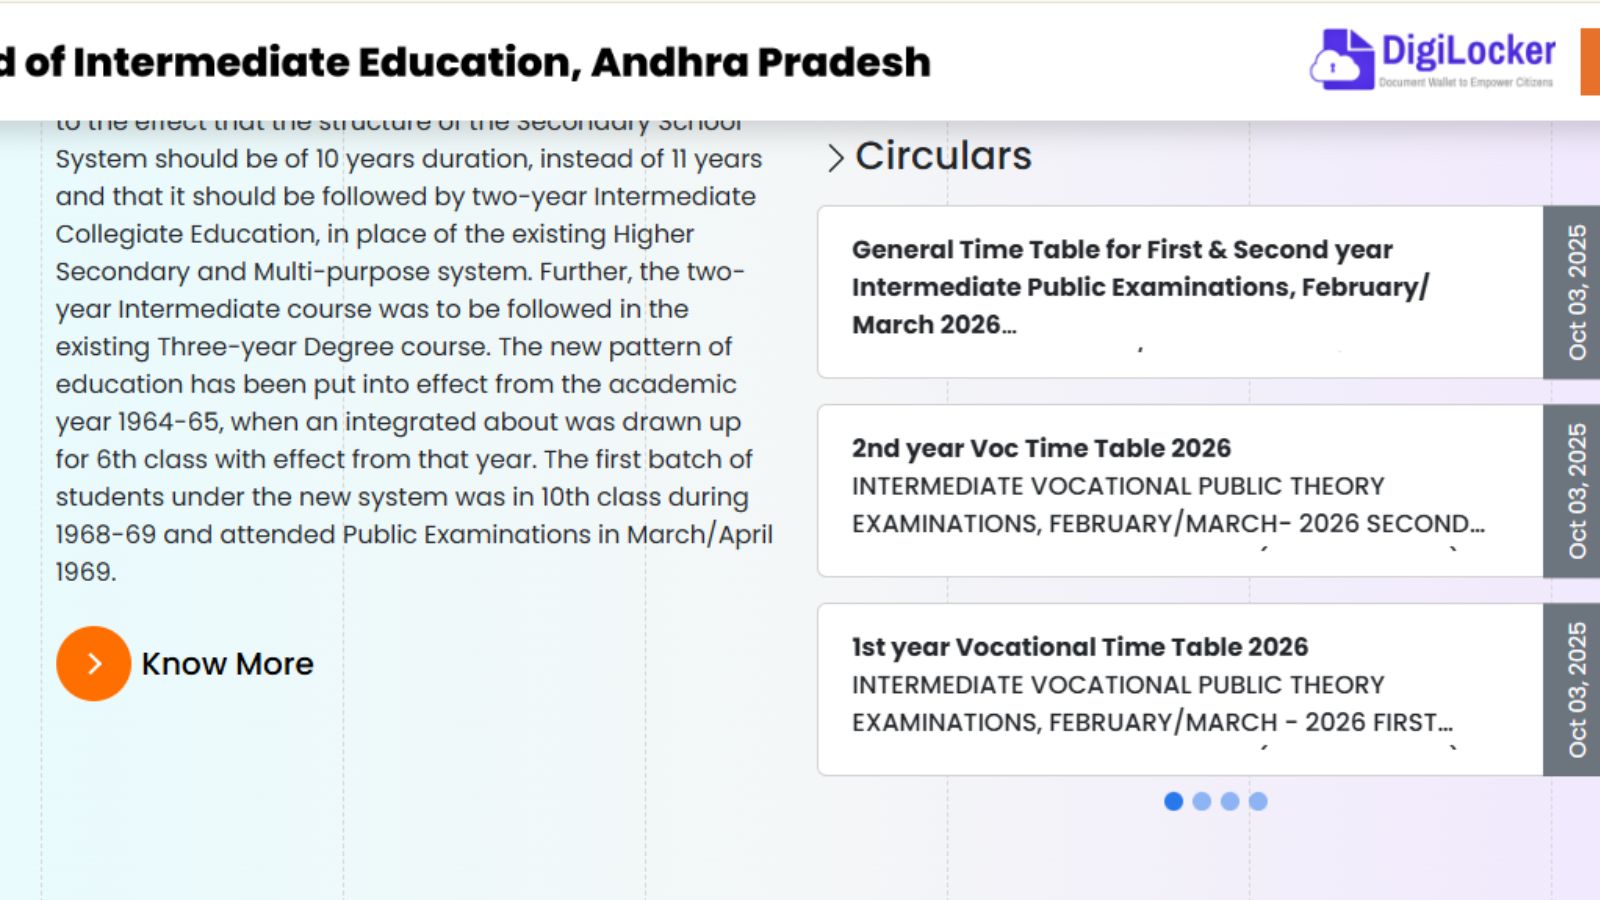Screen dimensions: 1600x900
Task: Go to the fourth carousel pagination dot
Action: click(x=1258, y=801)
